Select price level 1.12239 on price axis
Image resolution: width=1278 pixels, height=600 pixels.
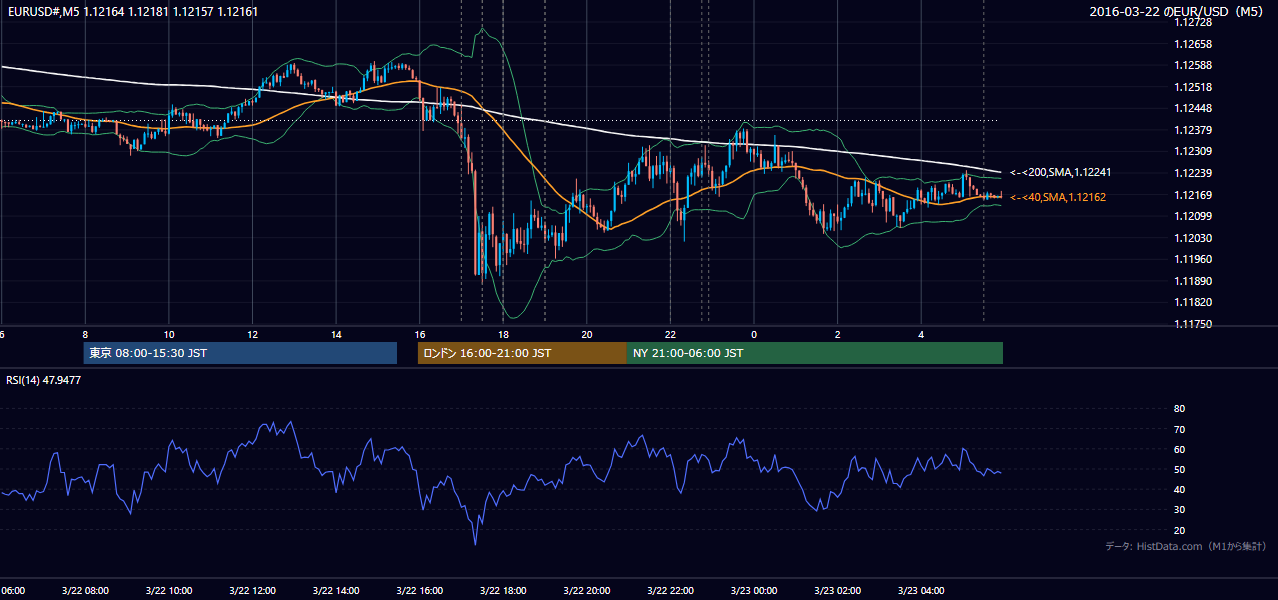1194,173
